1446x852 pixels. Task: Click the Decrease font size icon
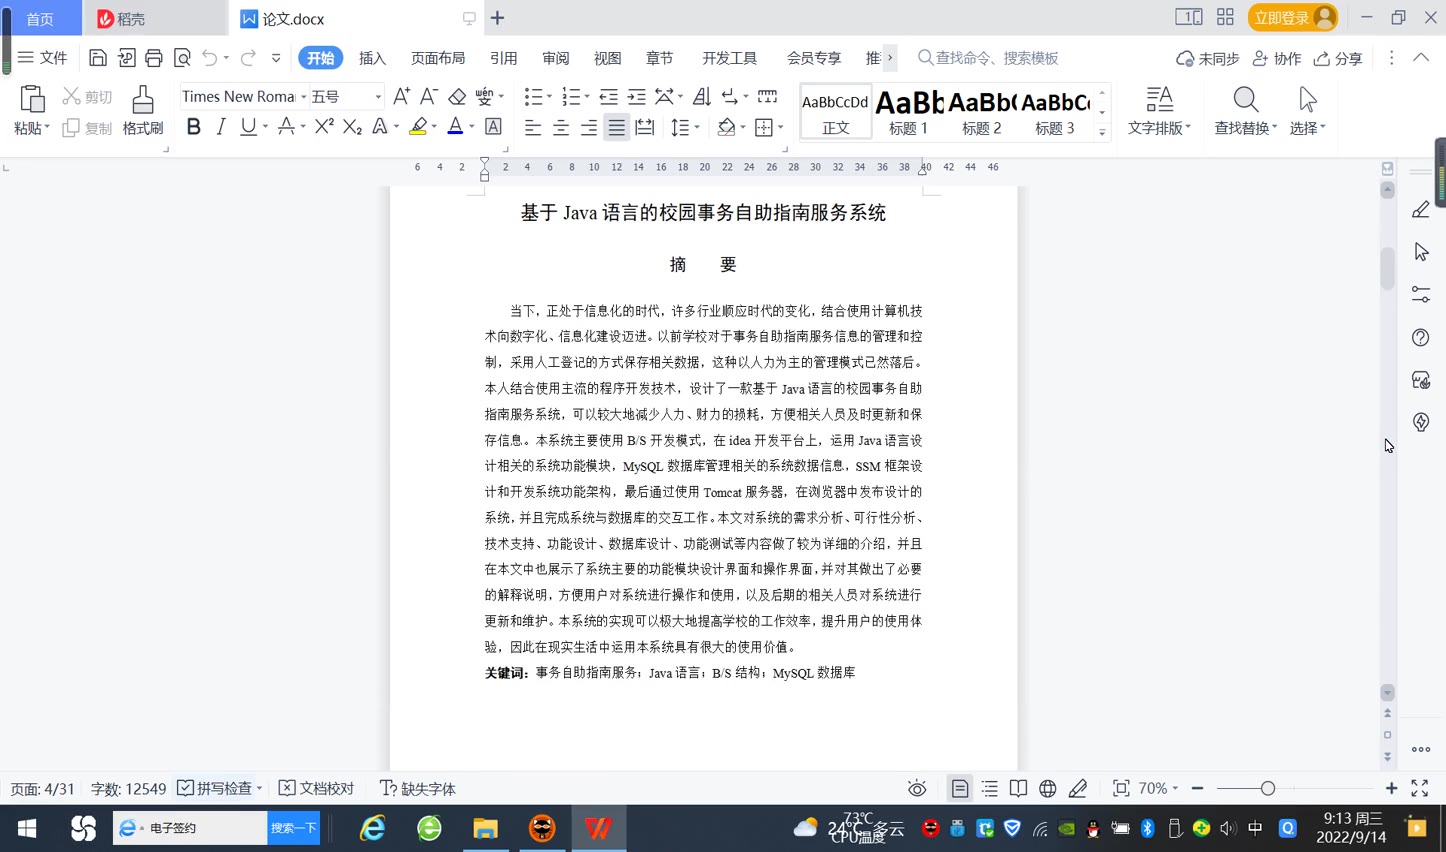coord(428,96)
